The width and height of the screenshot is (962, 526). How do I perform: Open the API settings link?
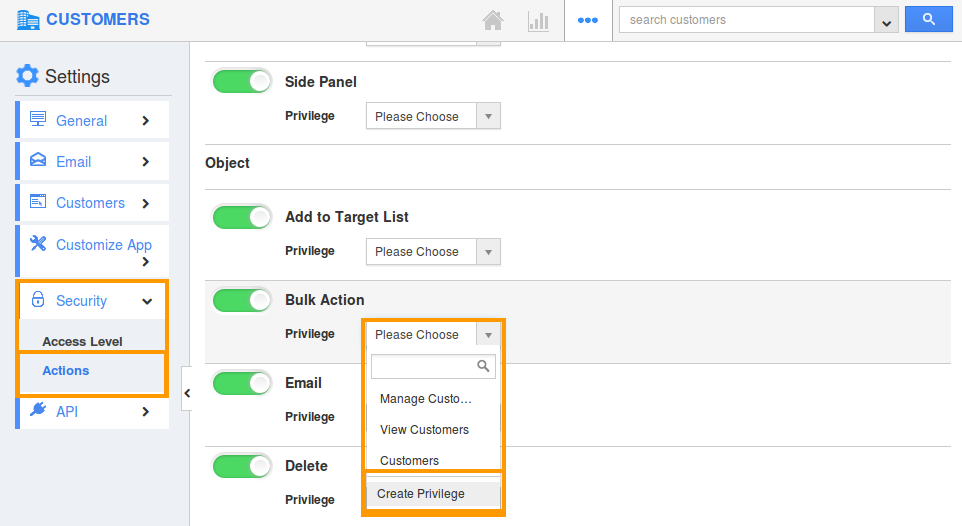coord(67,412)
